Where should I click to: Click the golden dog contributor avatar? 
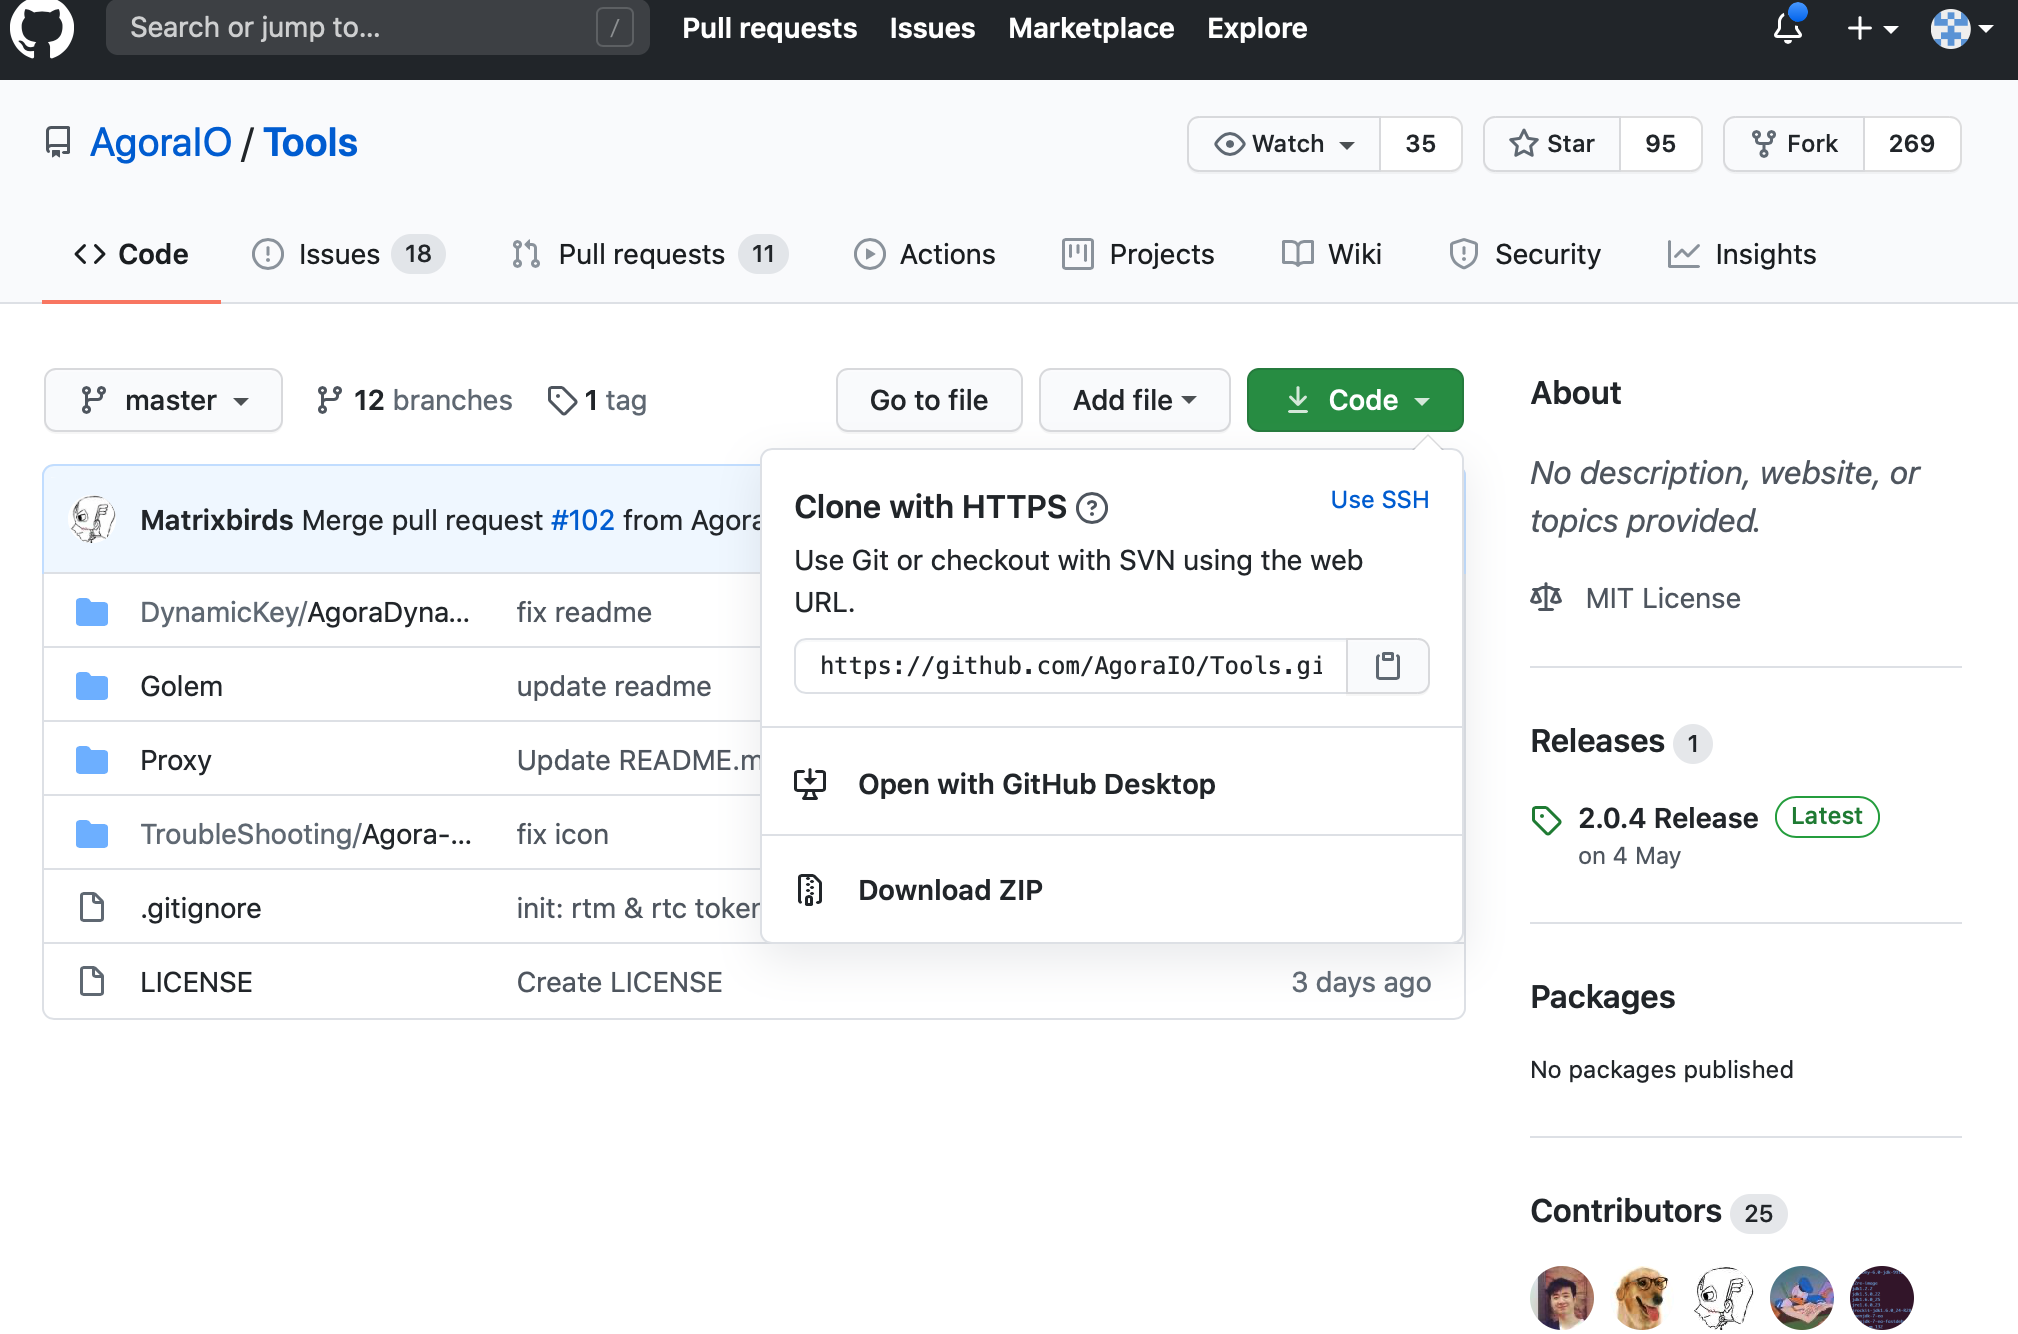pos(1641,1297)
